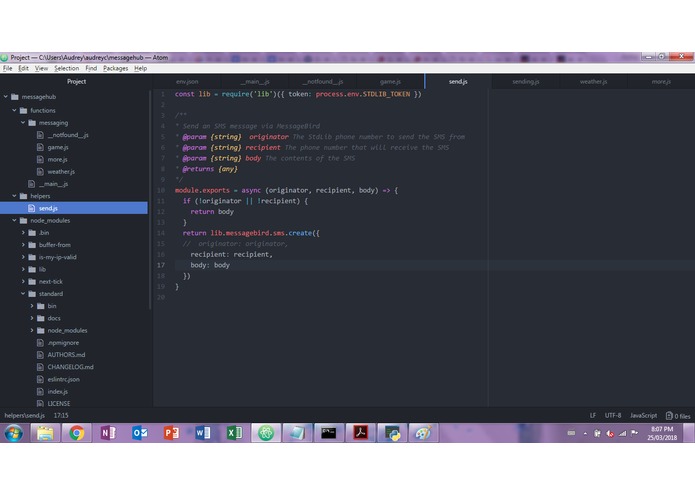The image size is (695, 494).
Task: Open the Paint taskbar icon
Action: coord(423,433)
